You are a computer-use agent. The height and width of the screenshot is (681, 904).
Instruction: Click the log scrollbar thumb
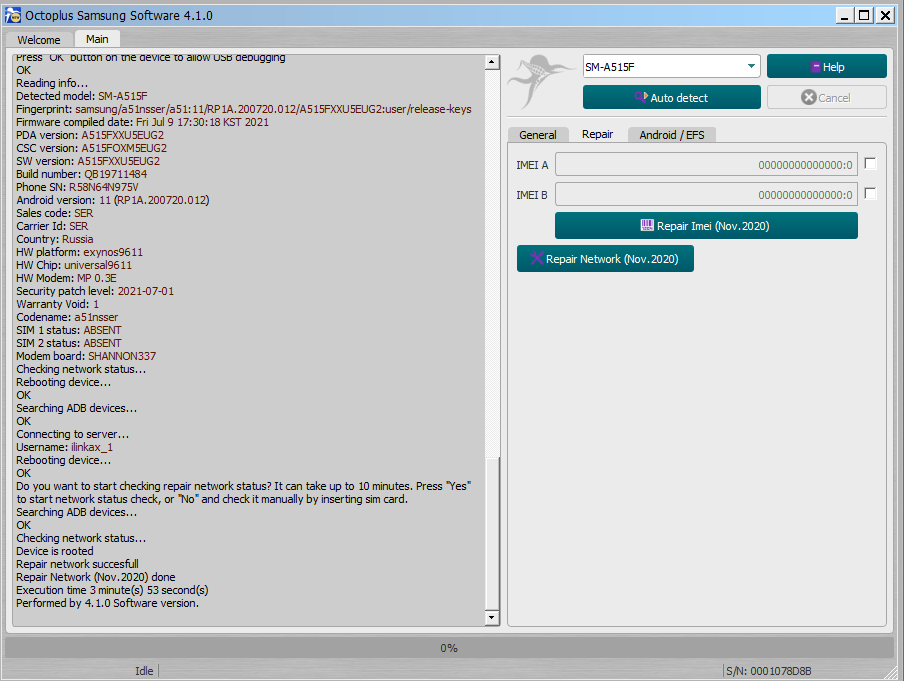tap(492, 533)
